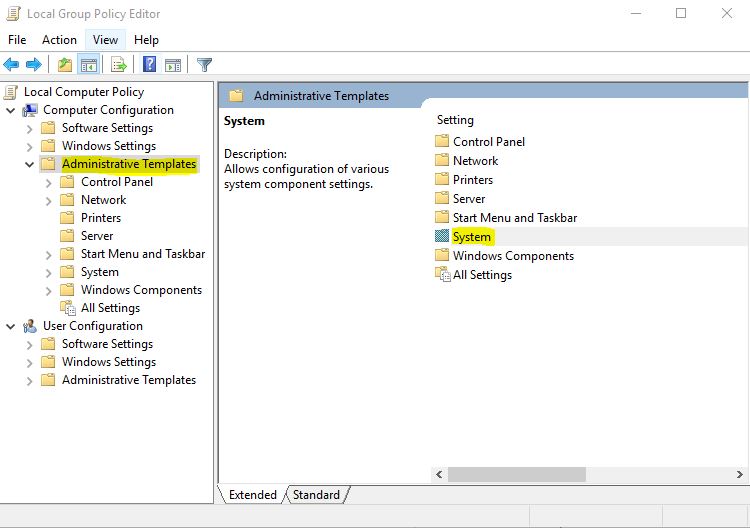
Task: Open the File menu
Action: coord(17,40)
